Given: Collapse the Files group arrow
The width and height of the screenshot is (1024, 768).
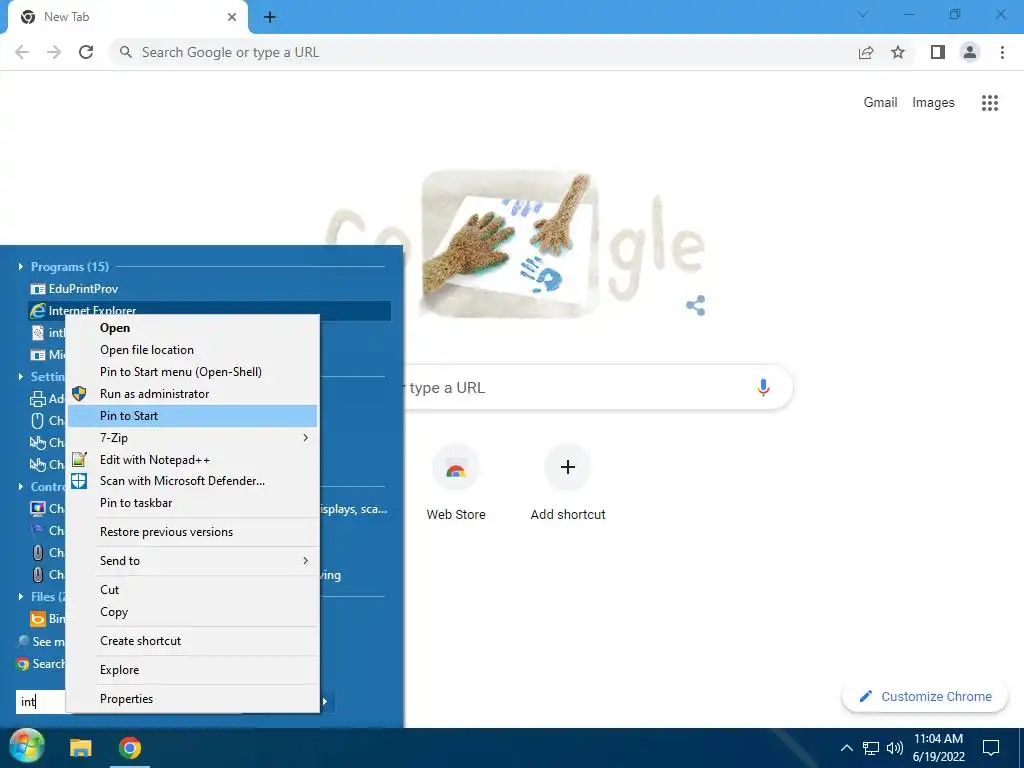Looking at the screenshot, I should [20, 597].
